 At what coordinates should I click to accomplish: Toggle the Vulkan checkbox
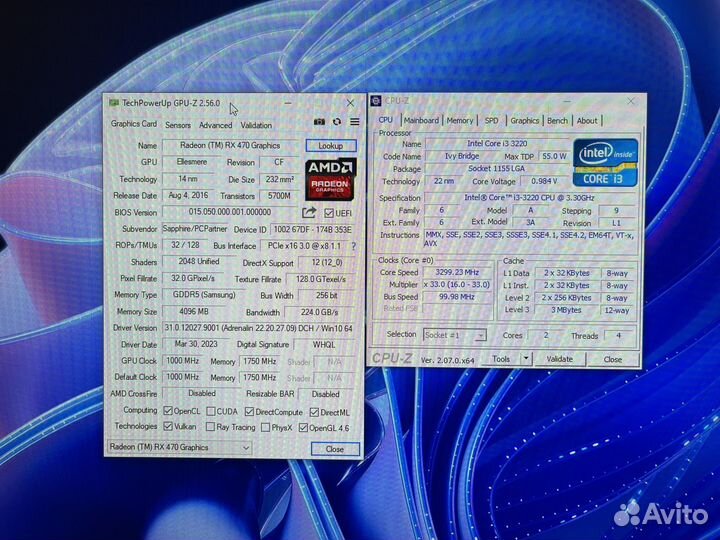point(168,426)
